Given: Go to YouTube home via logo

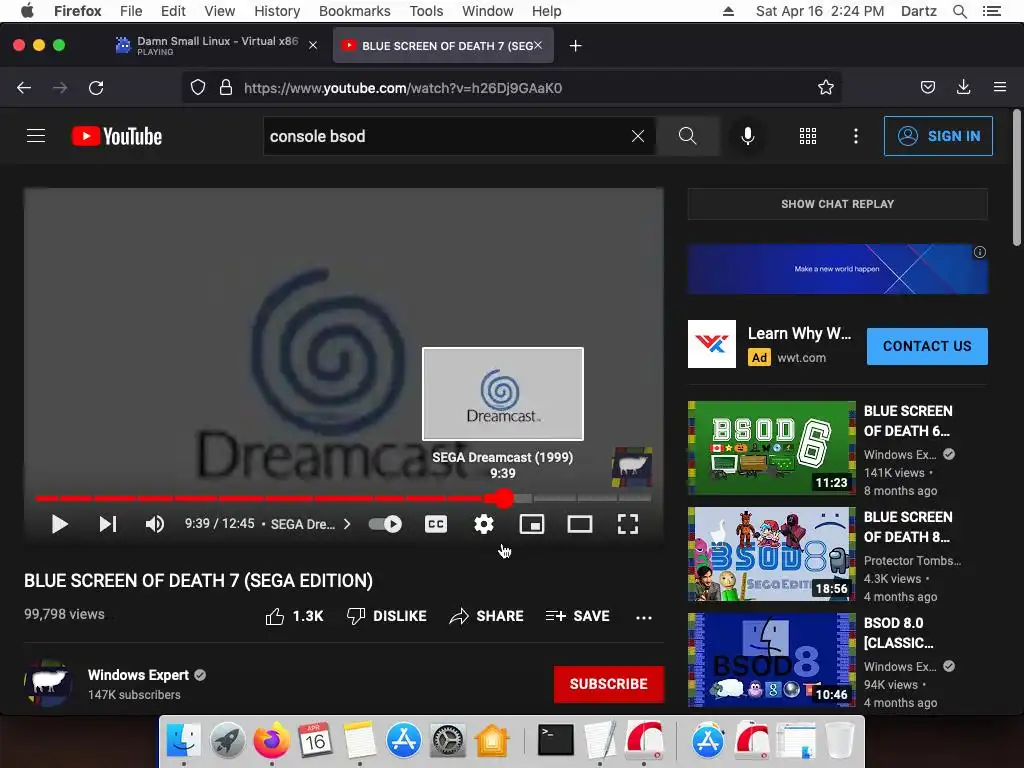Looking at the screenshot, I should coord(117,136).
